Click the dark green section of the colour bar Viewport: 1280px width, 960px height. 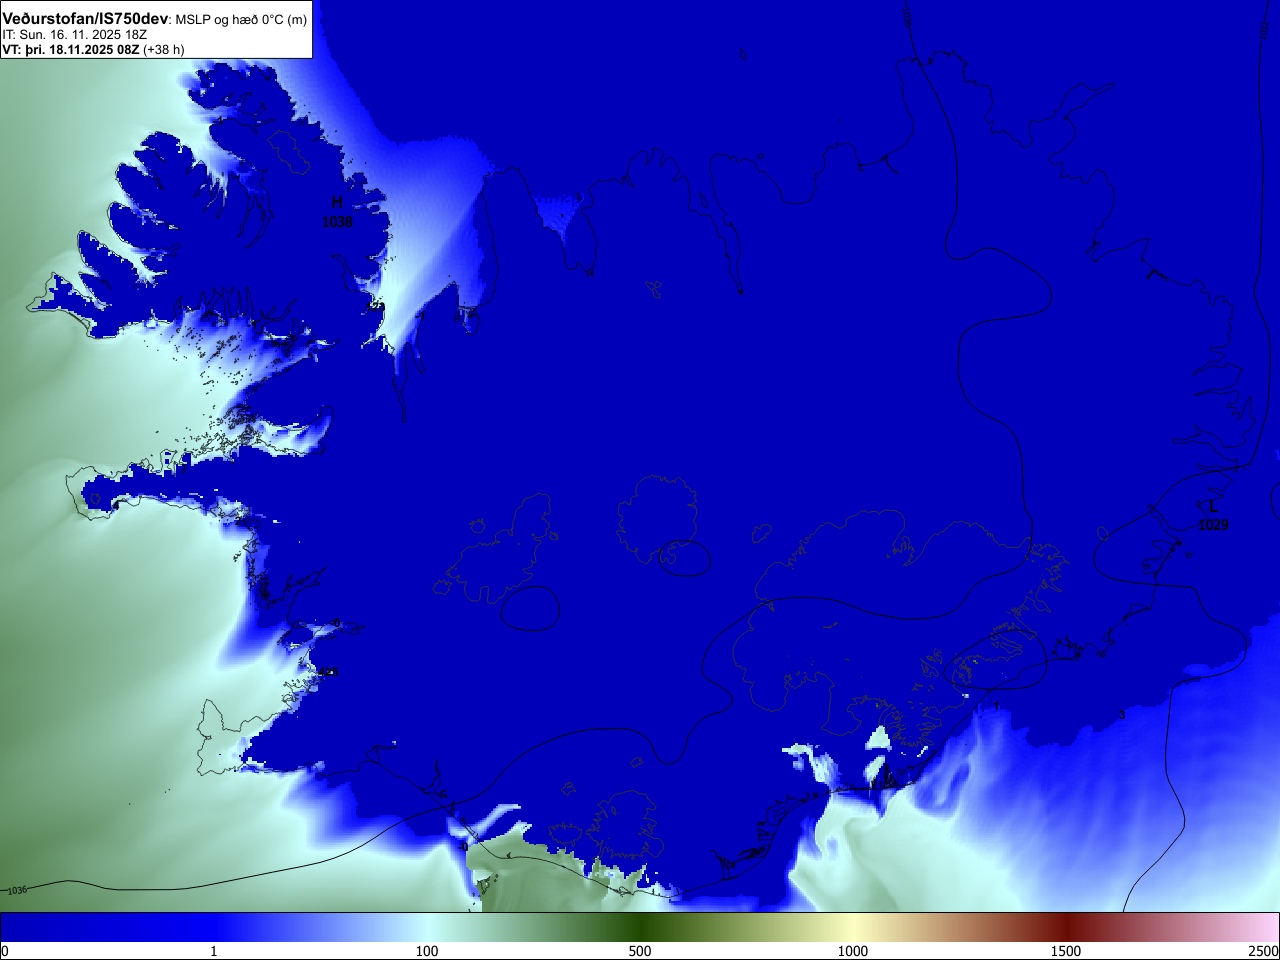pos(640,927)
